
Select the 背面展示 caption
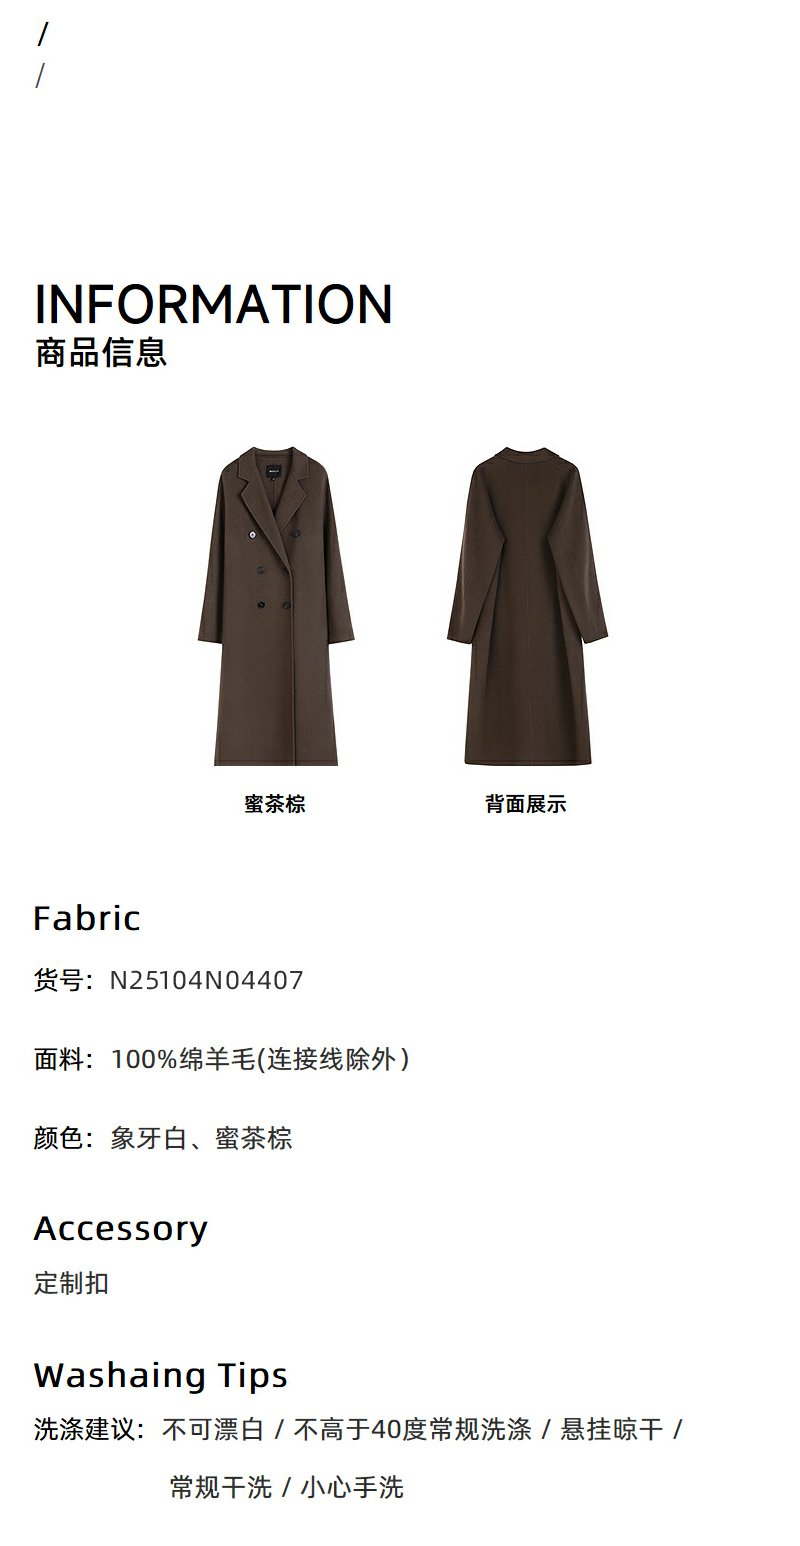coord(526,804)
